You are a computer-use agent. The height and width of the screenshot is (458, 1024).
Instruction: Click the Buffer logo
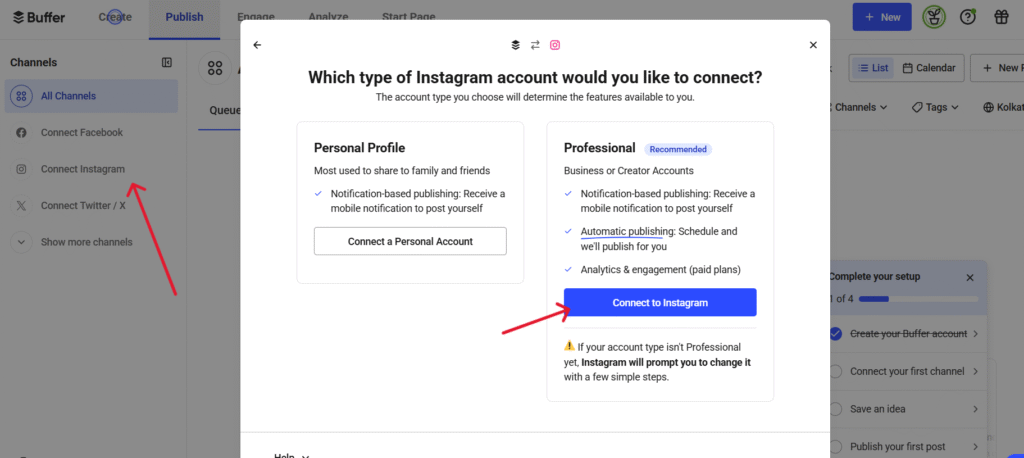(x=39, y=17)
